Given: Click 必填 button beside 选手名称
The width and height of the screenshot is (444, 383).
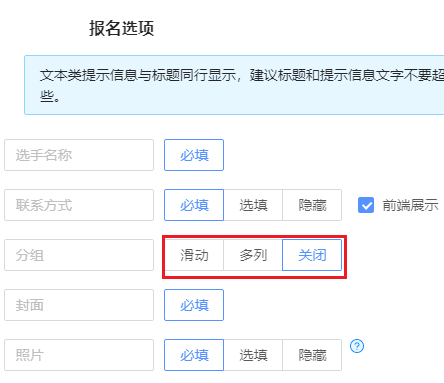Looking at the screenshot, I should 194,155.
